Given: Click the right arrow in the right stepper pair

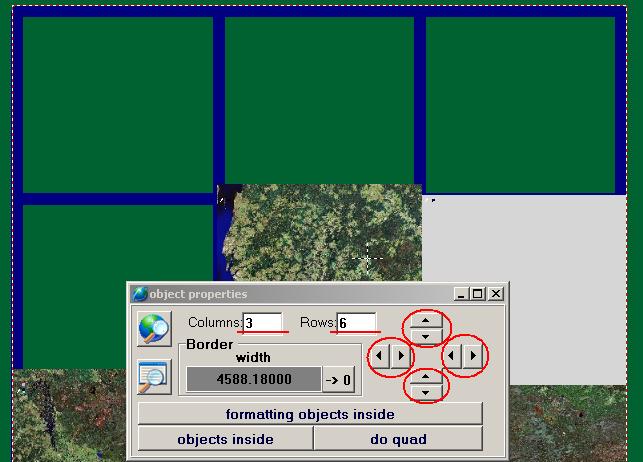Looking at the screenshot, I should point(473,355).
